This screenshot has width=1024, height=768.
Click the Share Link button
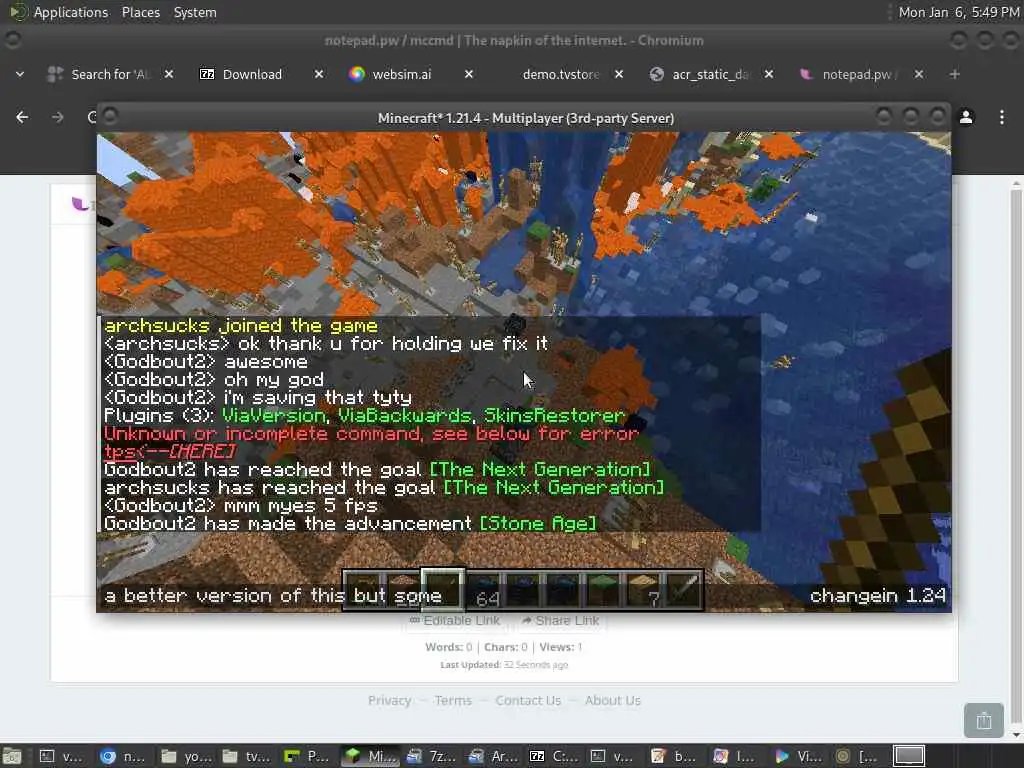[x=560, y=620]
